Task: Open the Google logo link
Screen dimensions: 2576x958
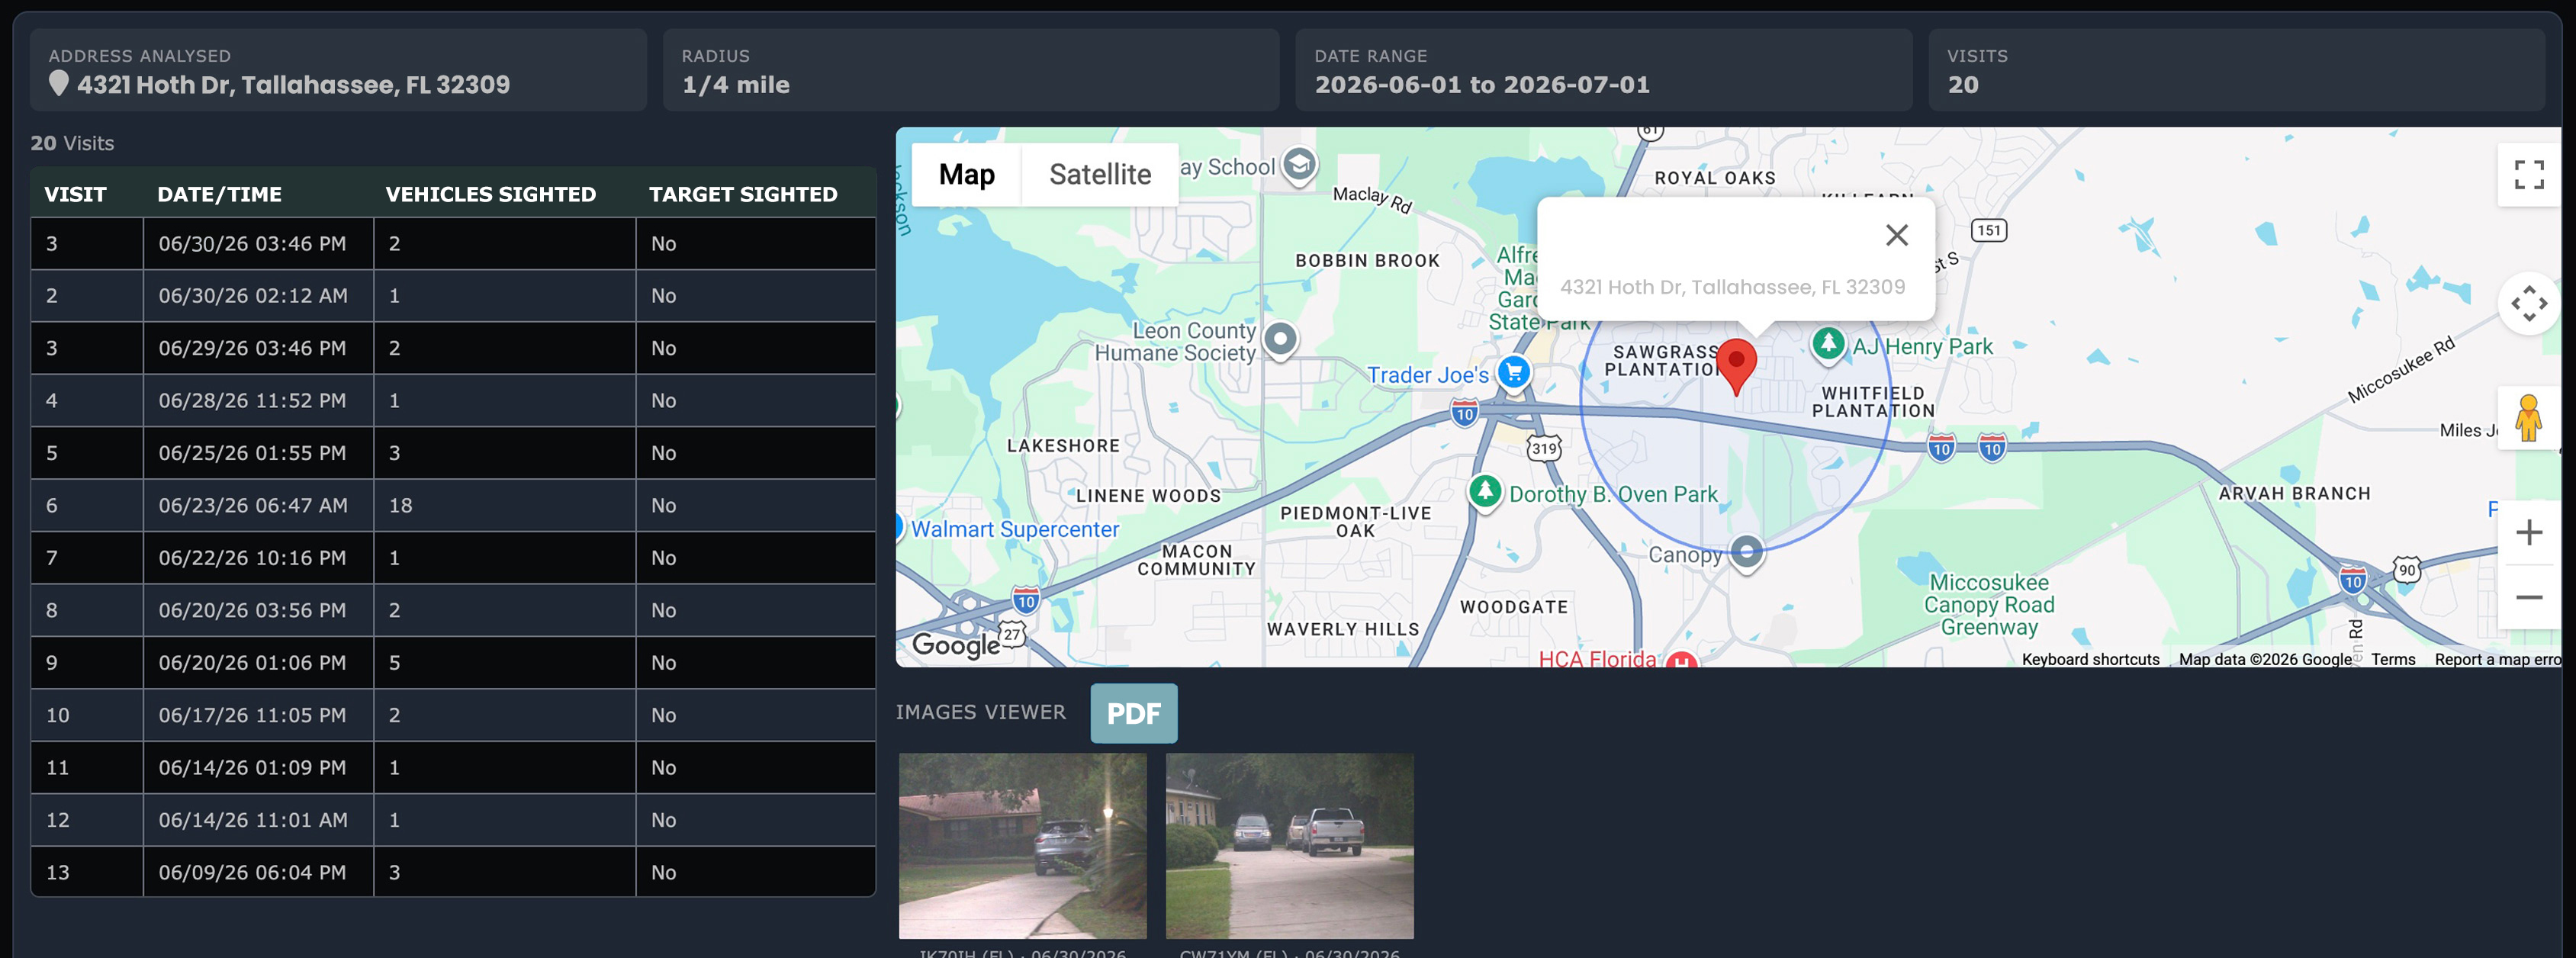Action: pos(955,645)
